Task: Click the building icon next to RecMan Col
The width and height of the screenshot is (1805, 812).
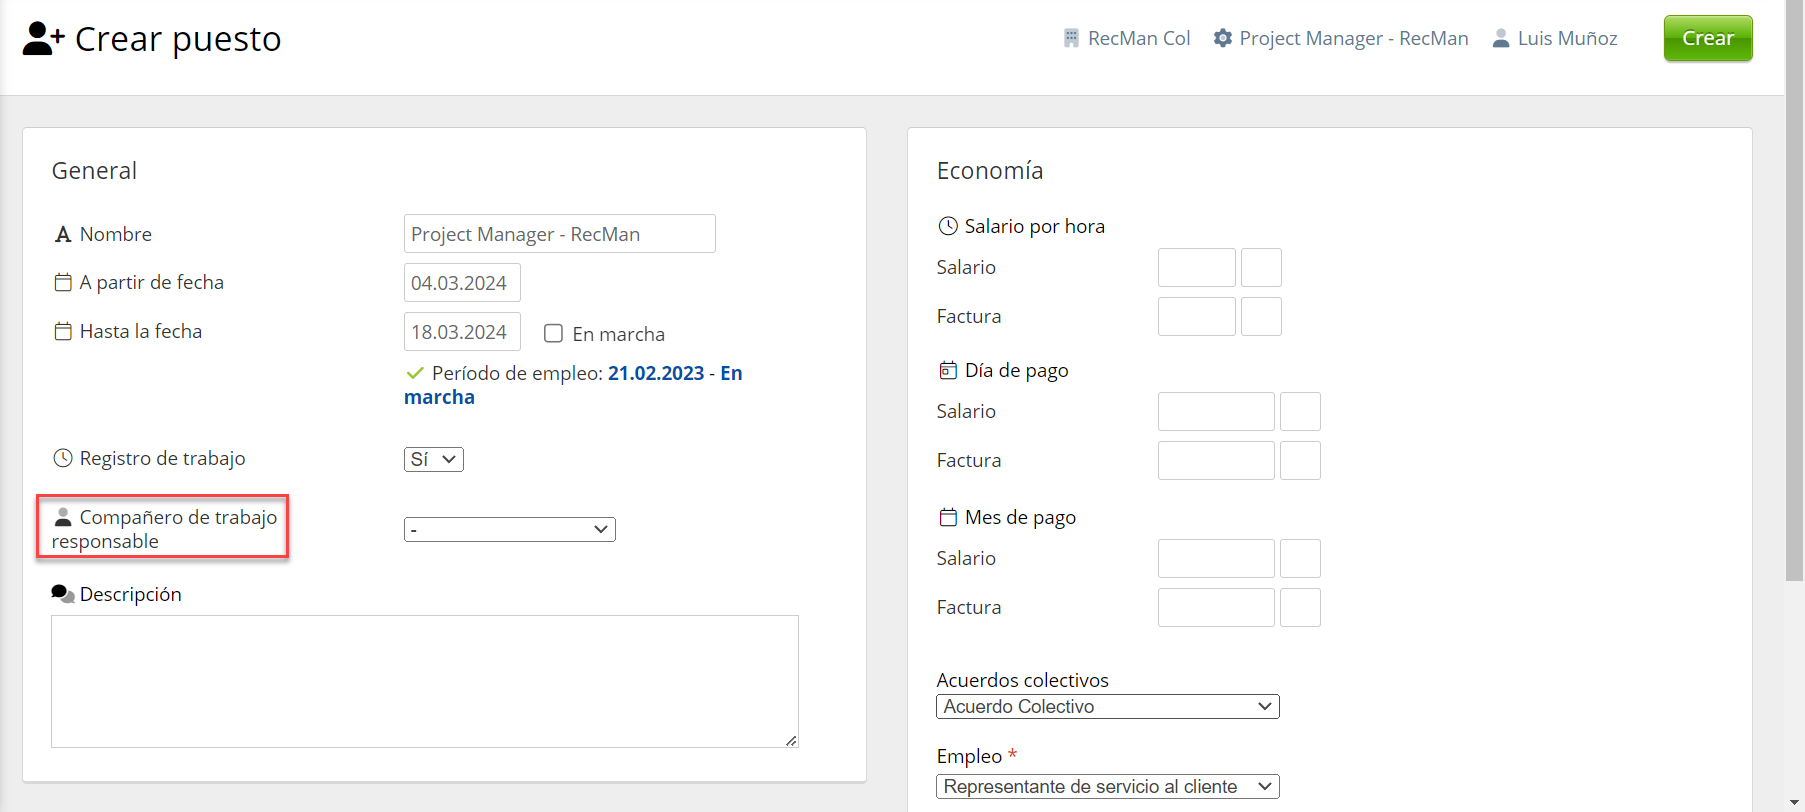Action: pos(1071,39)
